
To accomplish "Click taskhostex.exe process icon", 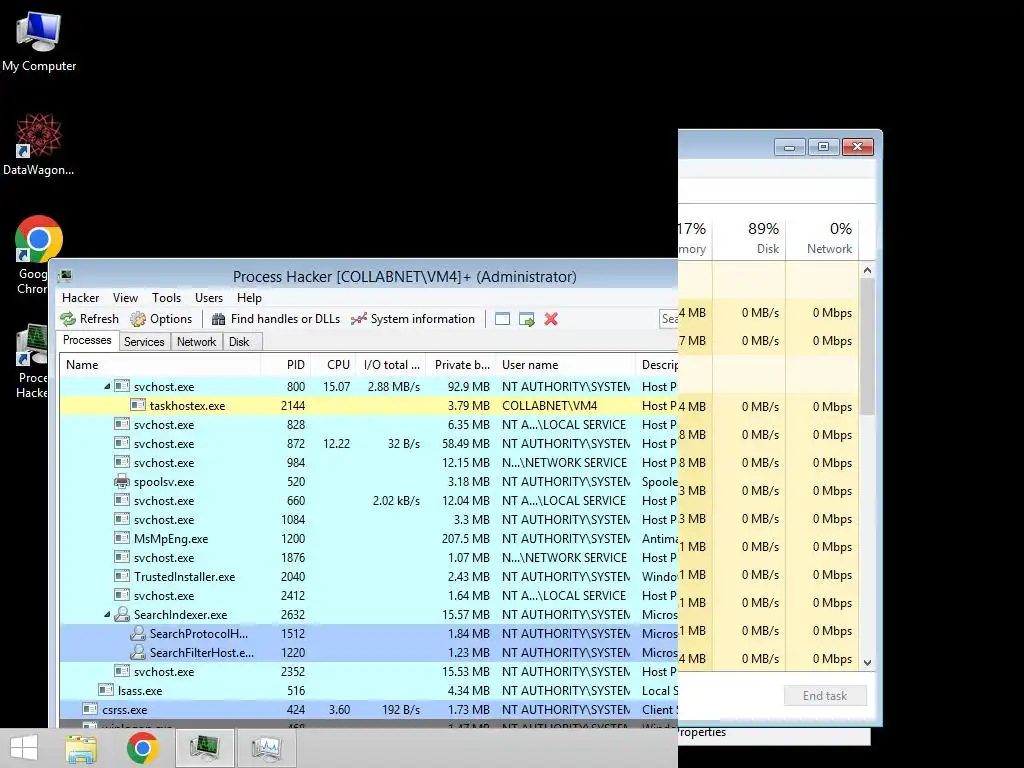I will pos(137,406).
